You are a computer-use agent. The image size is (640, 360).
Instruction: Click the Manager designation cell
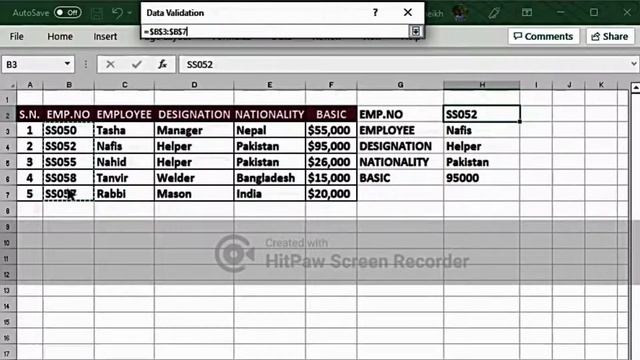(194, 130)
